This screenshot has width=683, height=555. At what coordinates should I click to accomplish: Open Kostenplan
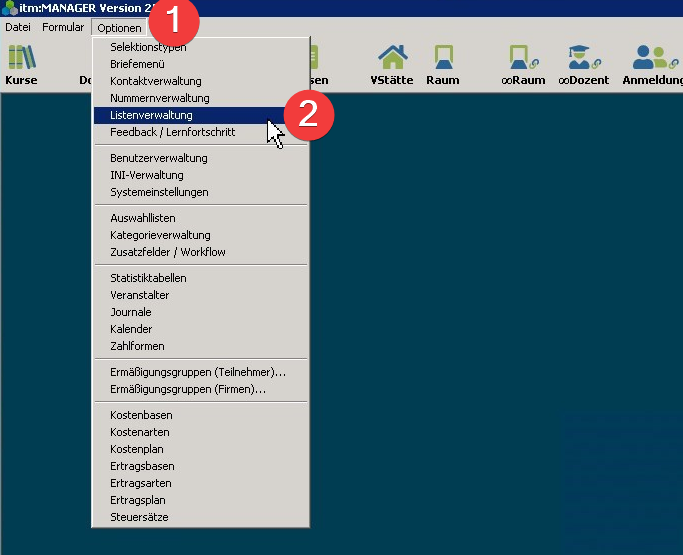point(201,449)
